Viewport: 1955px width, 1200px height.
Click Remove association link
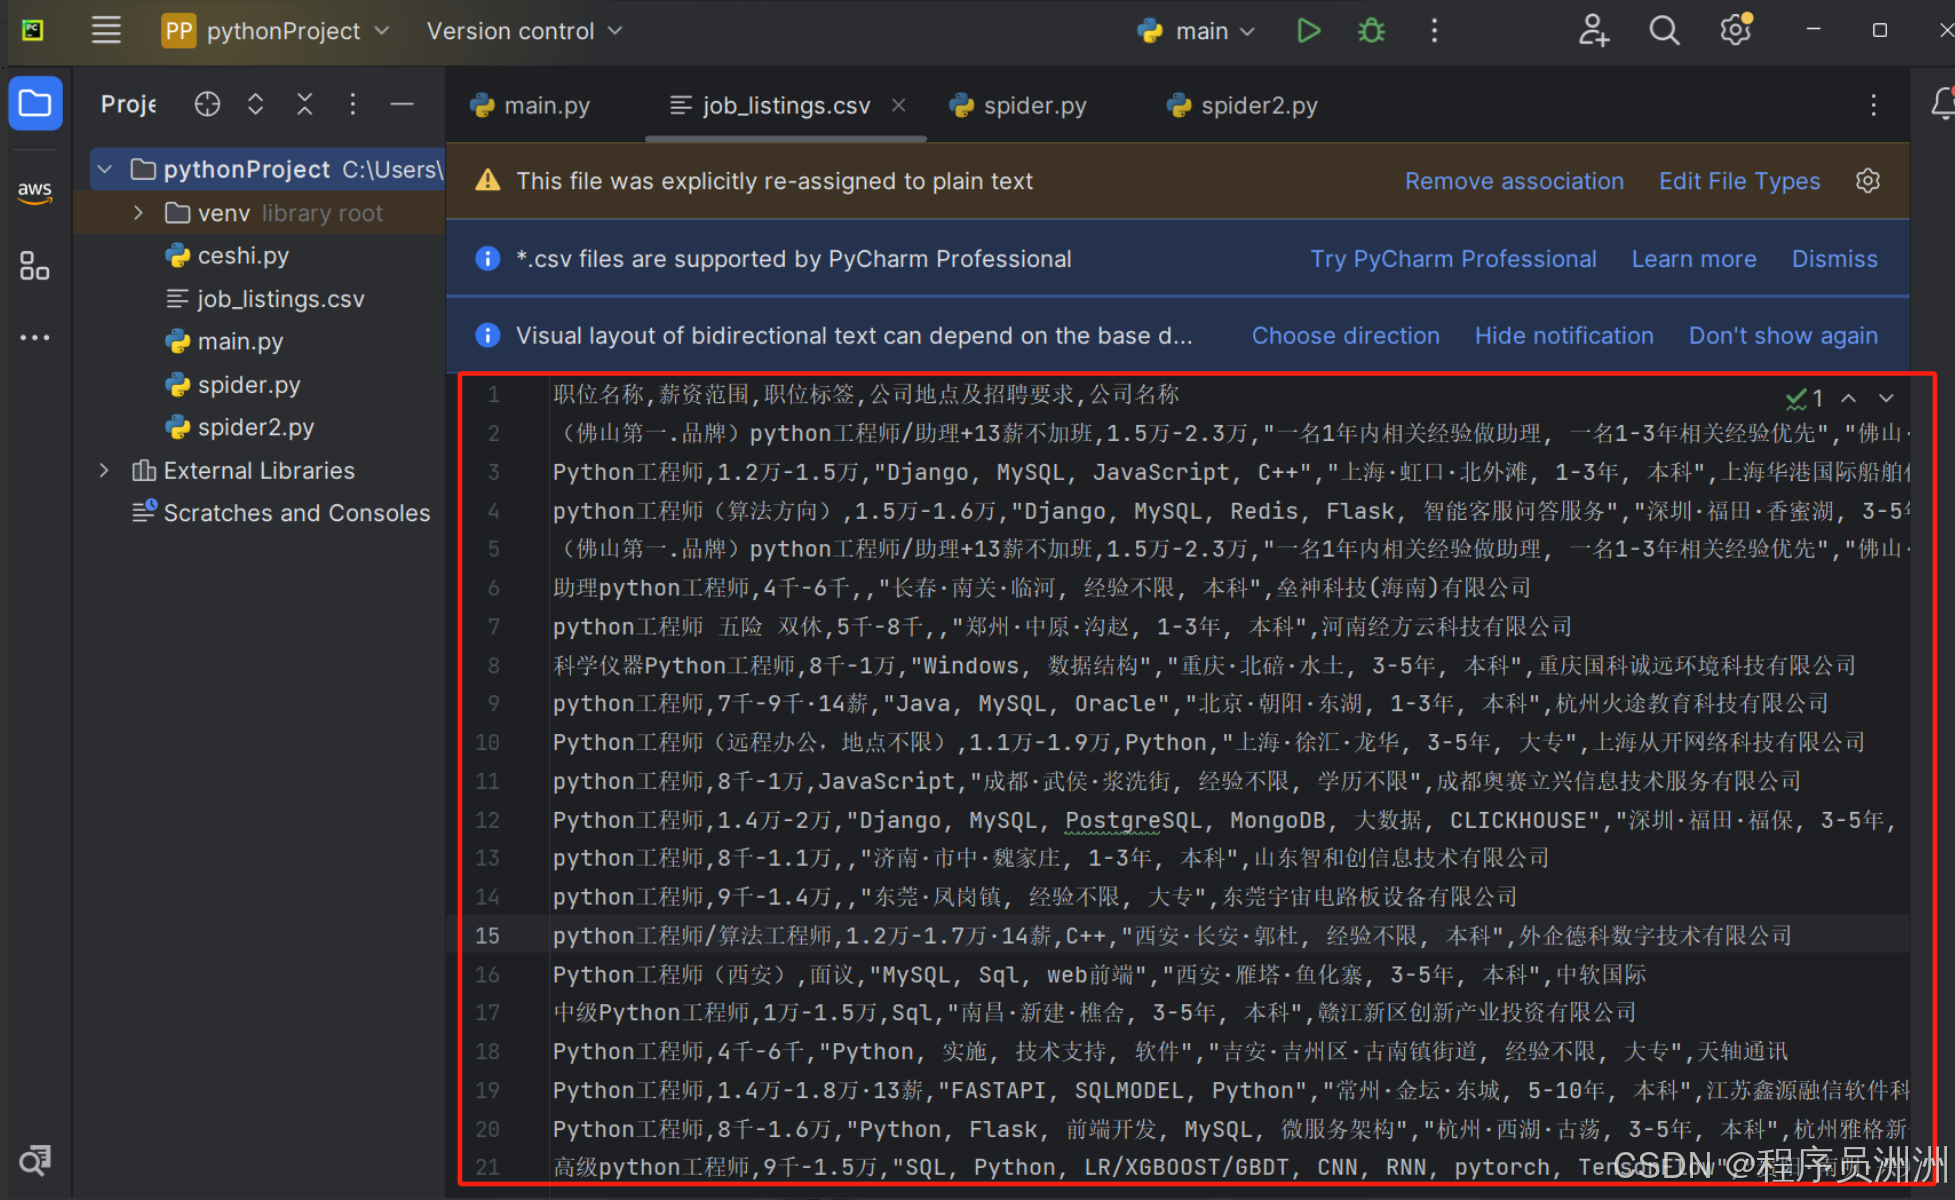click(x=1513, y=181)
